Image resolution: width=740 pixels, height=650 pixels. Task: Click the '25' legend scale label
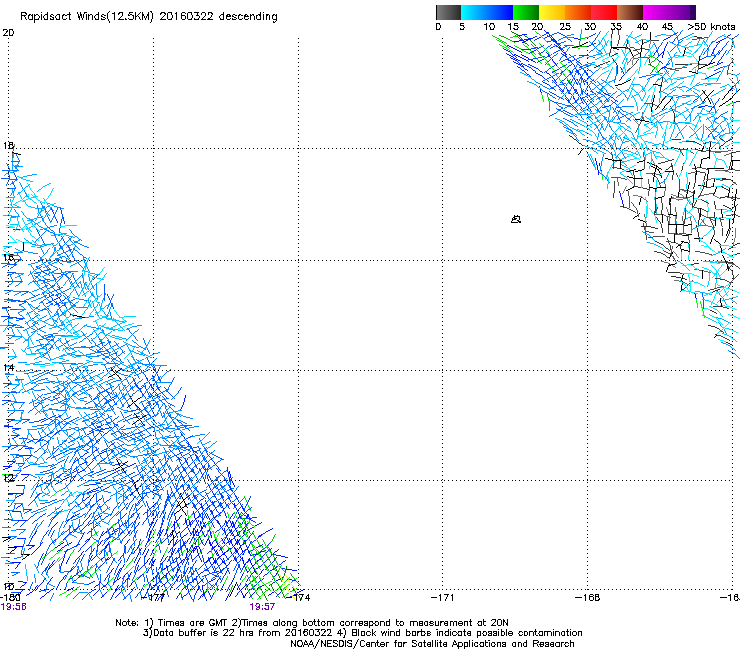[565, 27]
